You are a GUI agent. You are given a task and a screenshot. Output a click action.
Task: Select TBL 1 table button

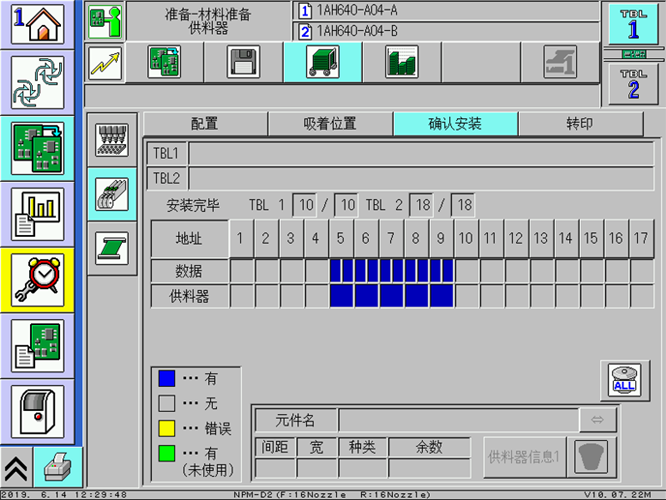pyautogui.click(x=633, y=24)
